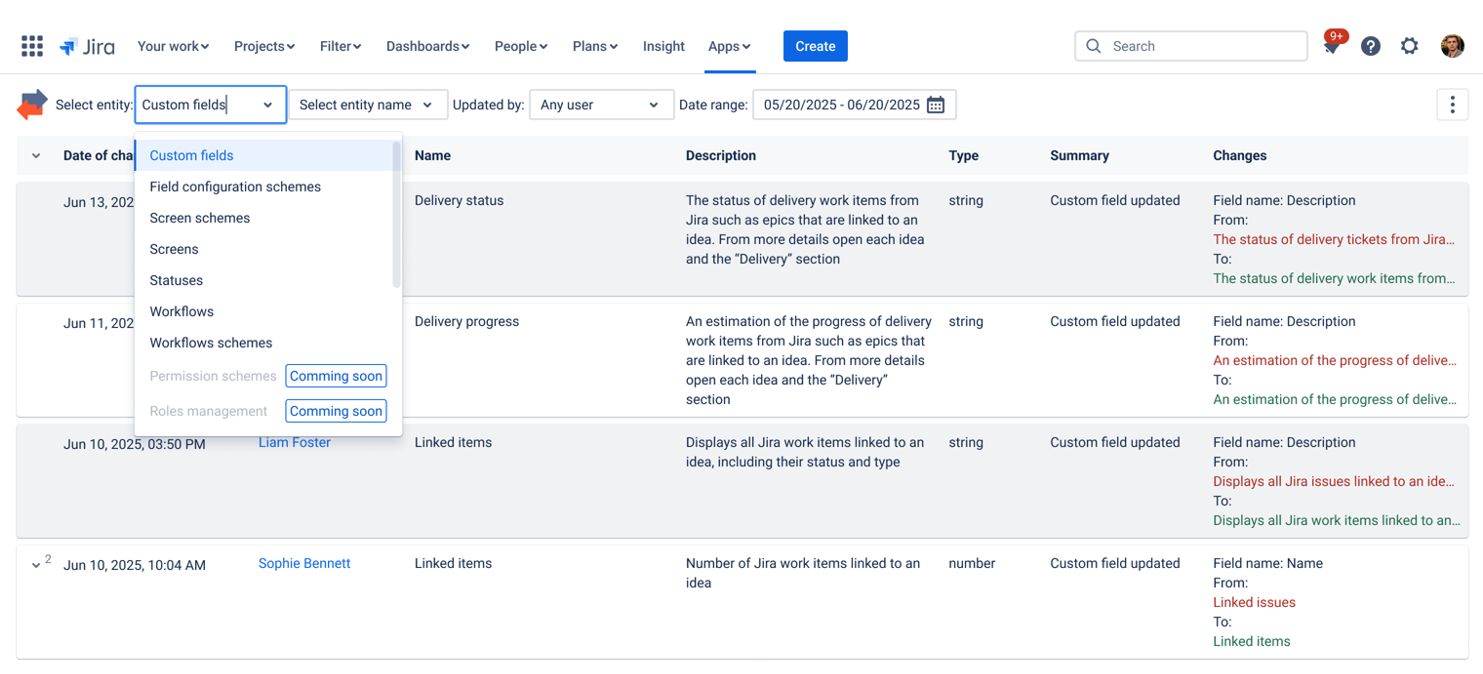Expand the Jun 10 row with 2 changes
This screenshot has width=1483, height=674.
click(x=36, y=563)
